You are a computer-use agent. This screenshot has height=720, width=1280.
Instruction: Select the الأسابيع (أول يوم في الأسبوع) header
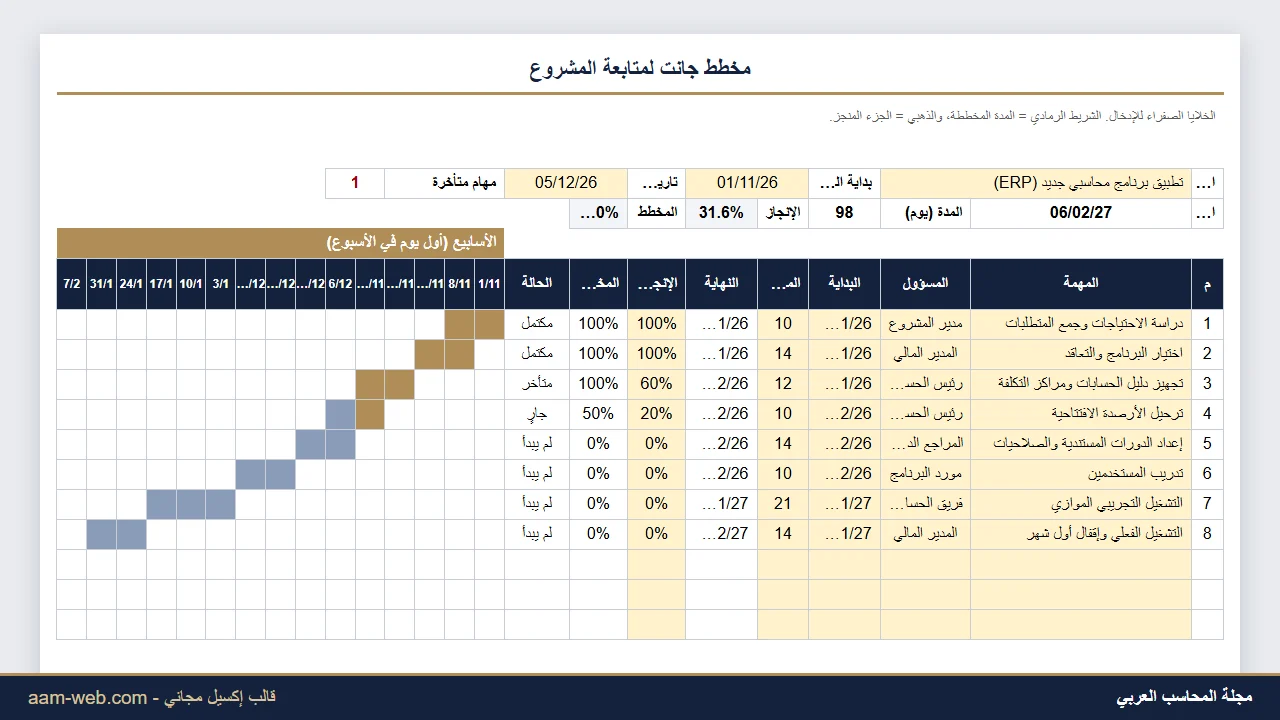tap(281, 243)
